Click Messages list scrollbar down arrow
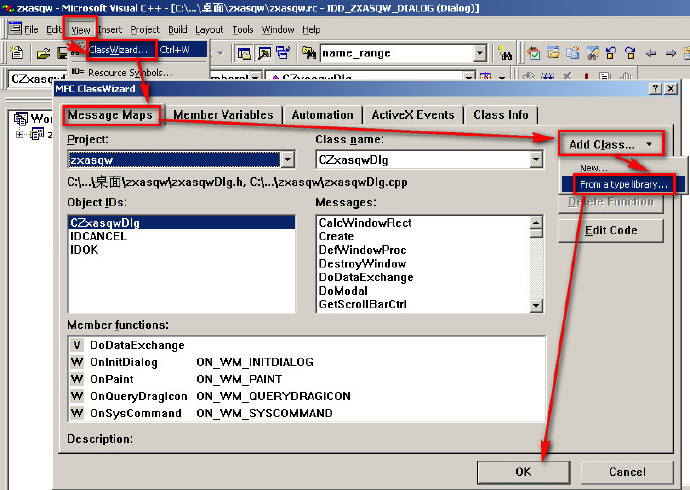 (536, 305)
